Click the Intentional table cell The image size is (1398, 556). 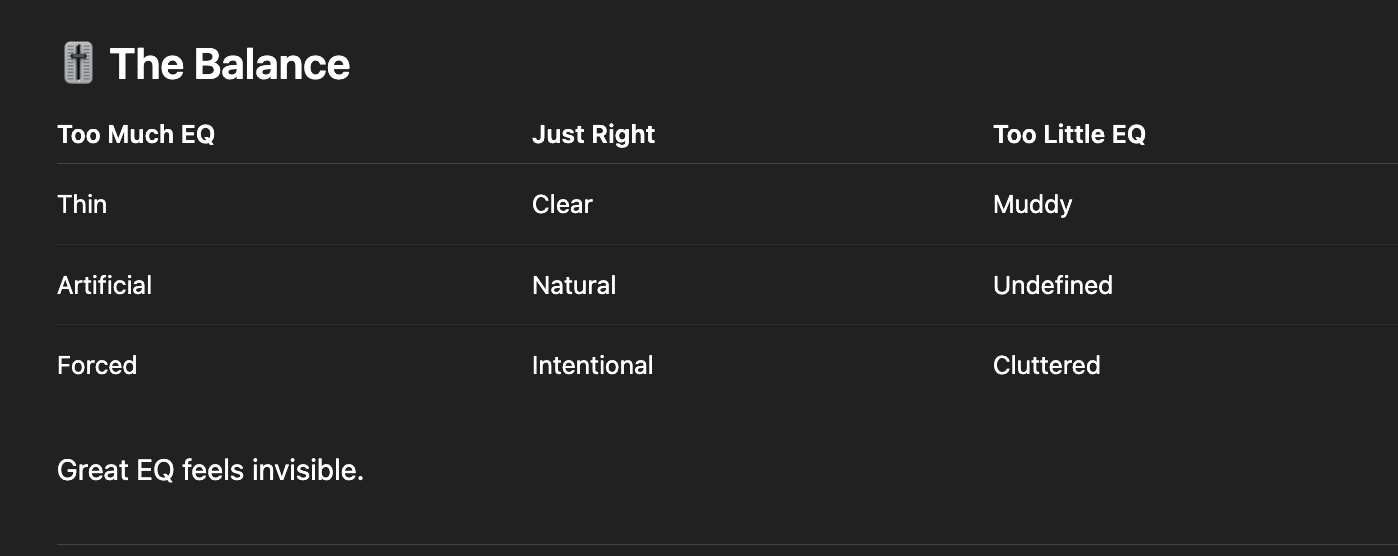coord(592,365)
